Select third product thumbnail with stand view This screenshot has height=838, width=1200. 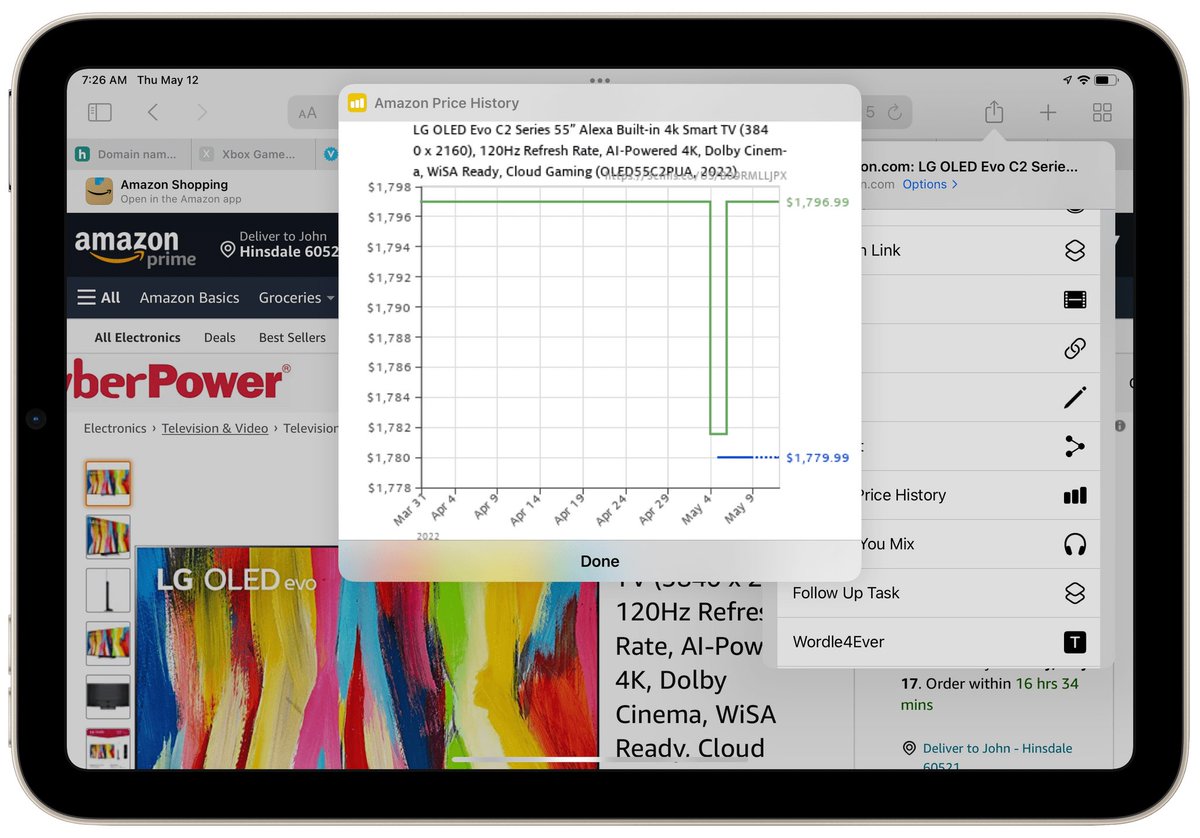point(108,590)
